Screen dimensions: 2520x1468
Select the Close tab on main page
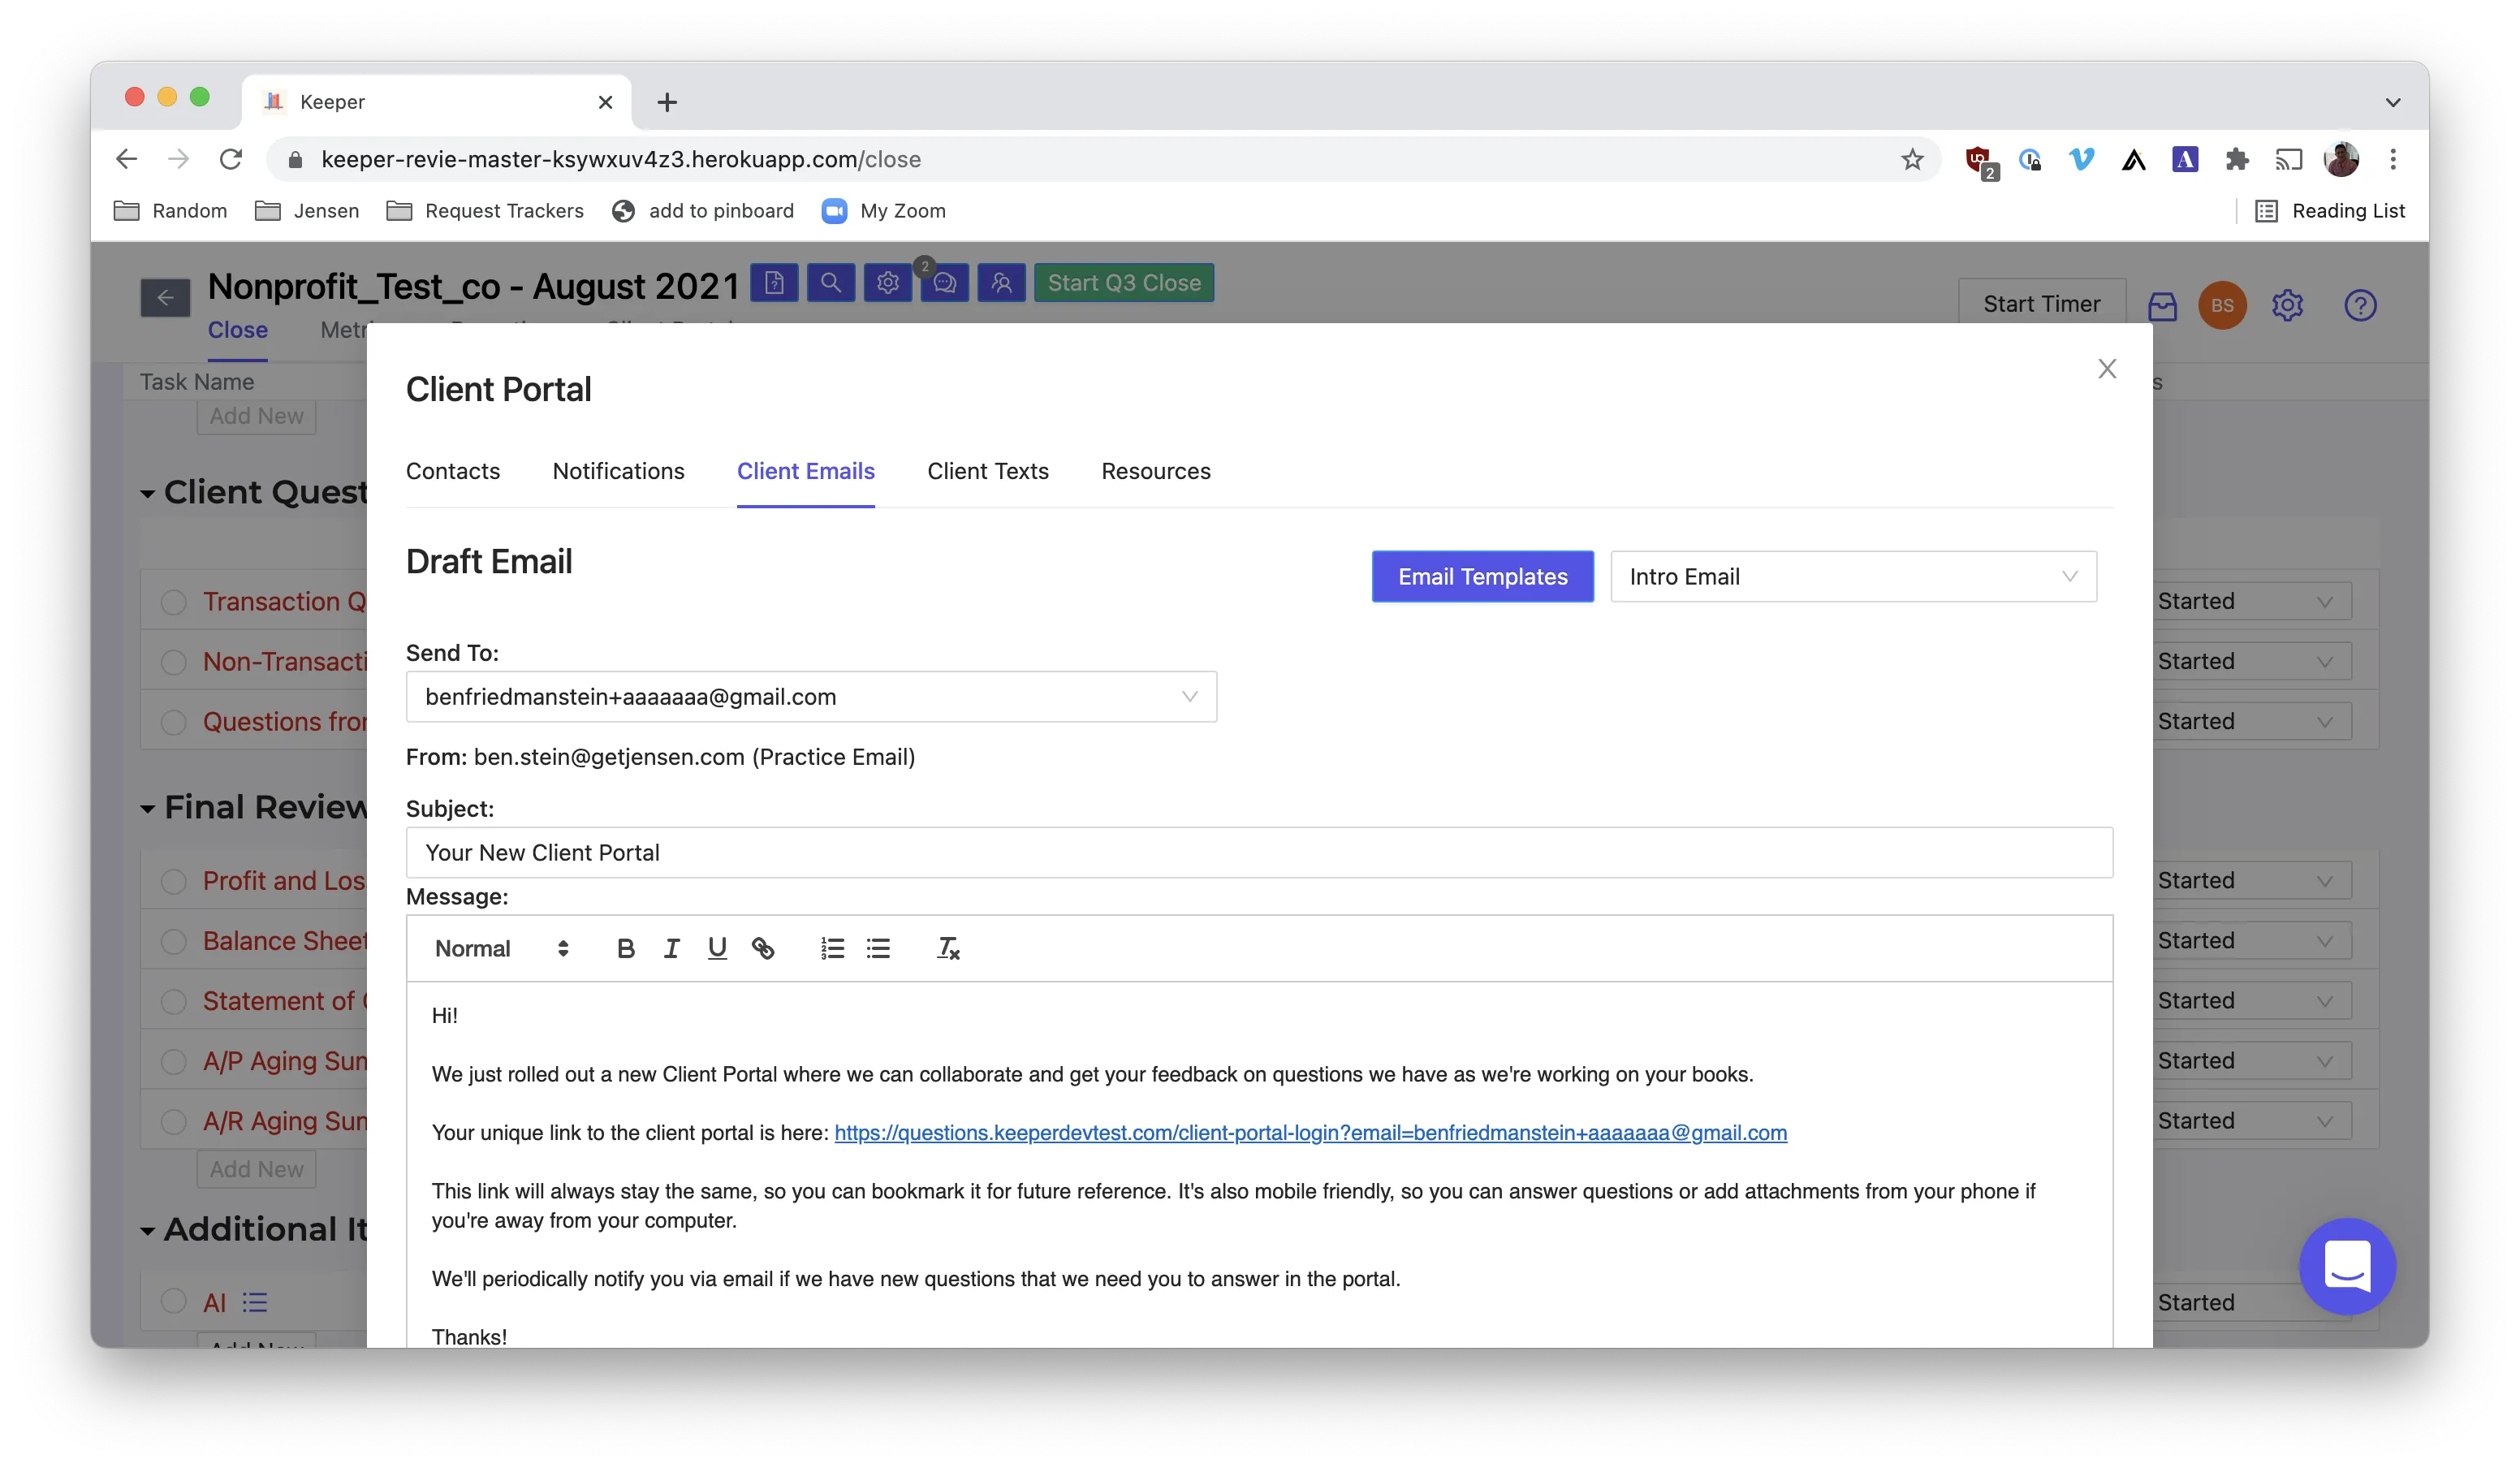[238, 330]
